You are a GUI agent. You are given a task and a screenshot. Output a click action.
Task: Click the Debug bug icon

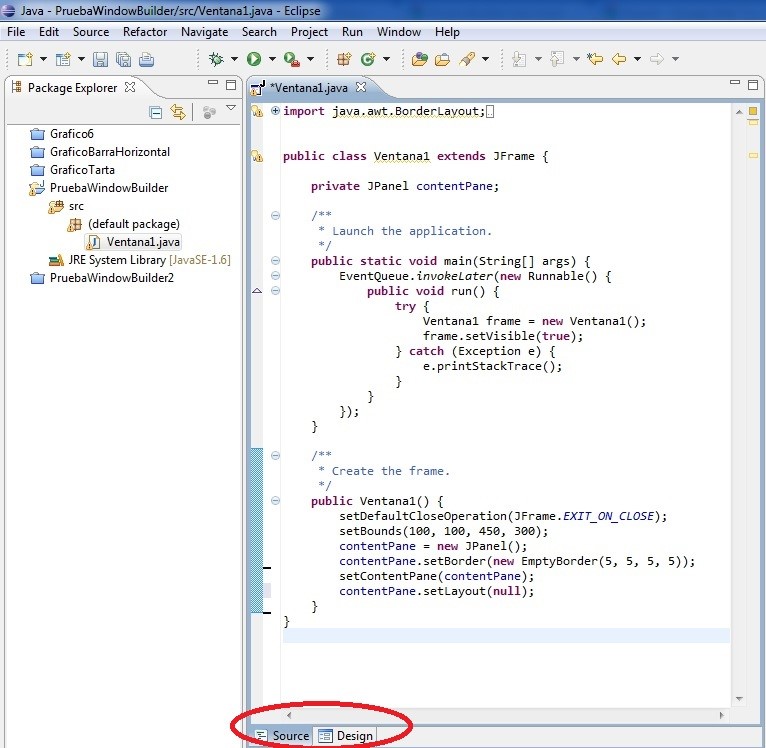[215, 60]
